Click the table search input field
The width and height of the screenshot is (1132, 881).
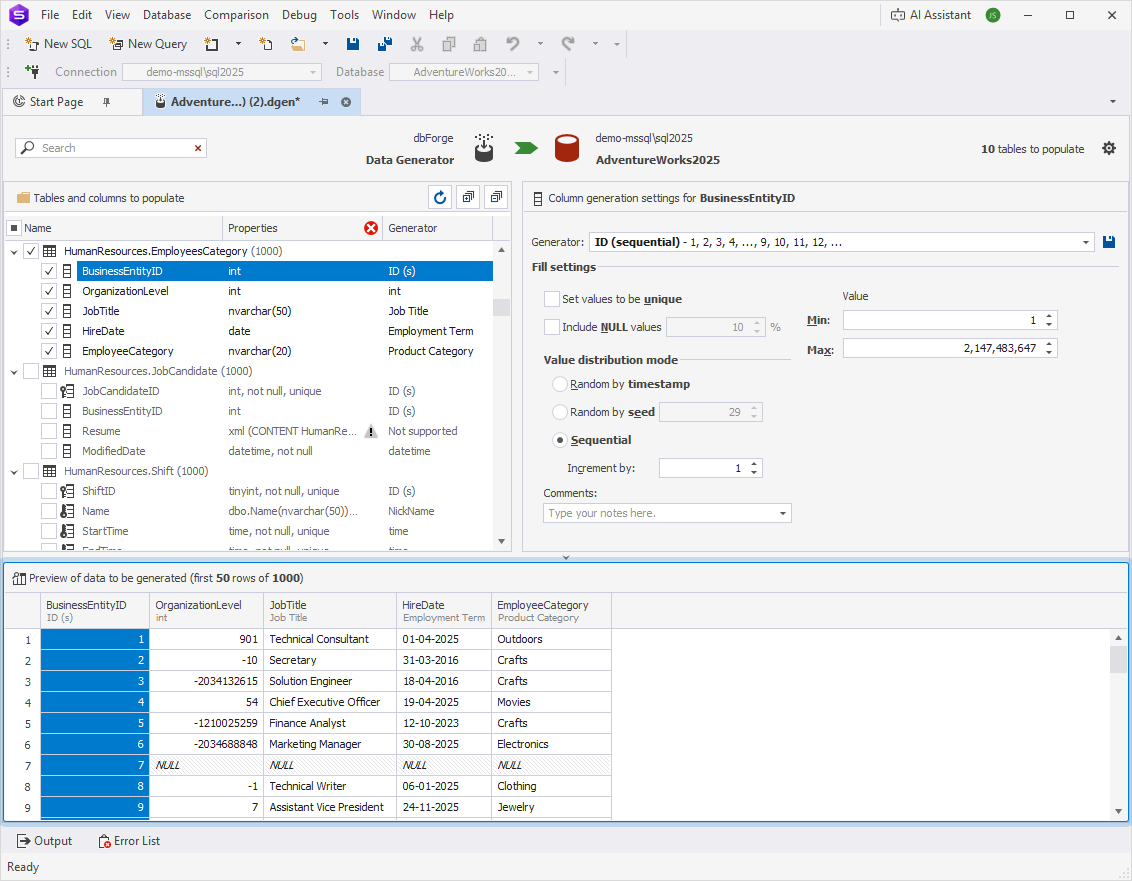click(108, 148)
